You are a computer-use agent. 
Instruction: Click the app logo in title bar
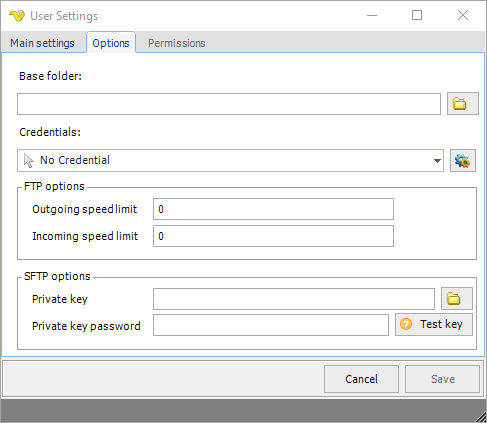click(17, 16)
